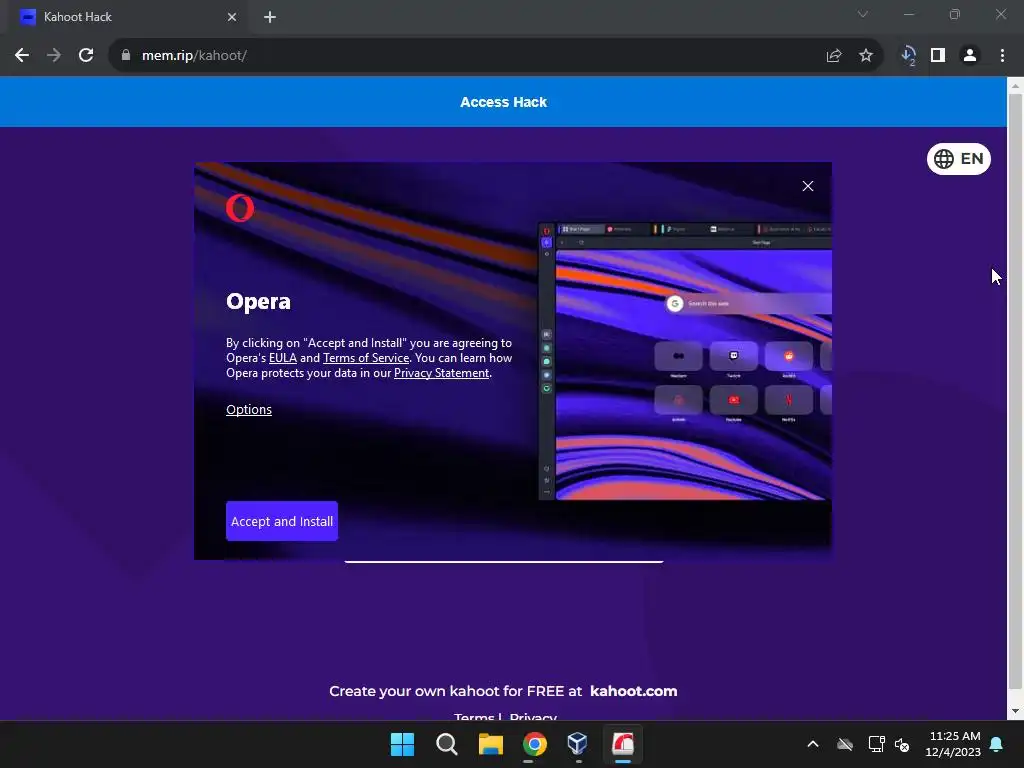Open red app icon in taskbar
The height and width of the screenshot is (768, 1024).
click(622, 744)
